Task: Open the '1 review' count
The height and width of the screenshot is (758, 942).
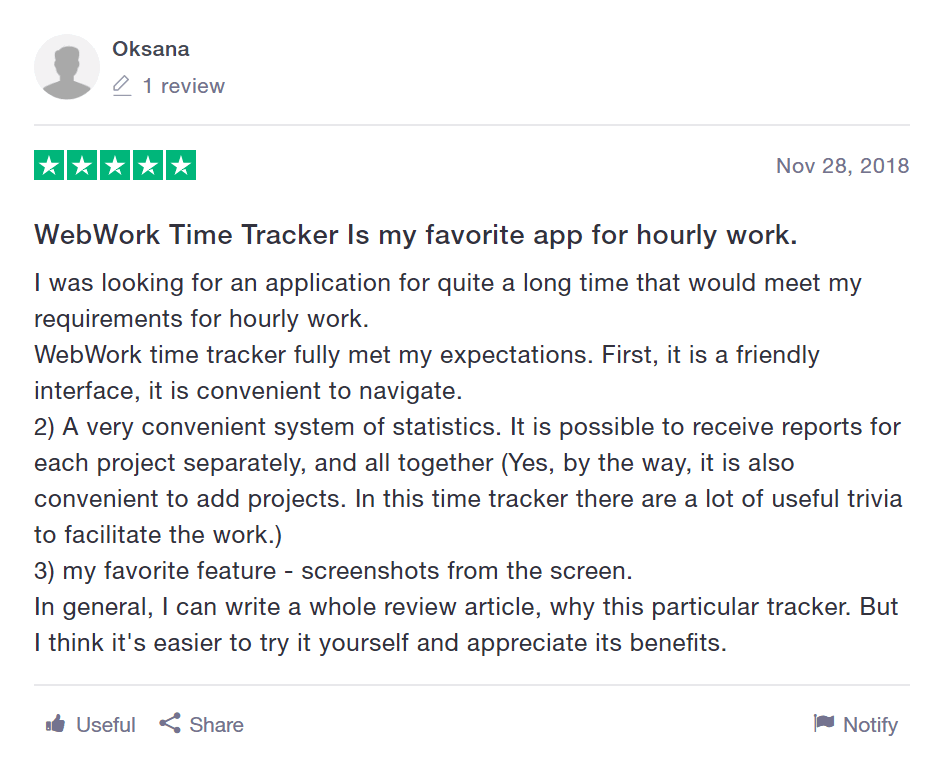Action: click(x=184, y=86)
